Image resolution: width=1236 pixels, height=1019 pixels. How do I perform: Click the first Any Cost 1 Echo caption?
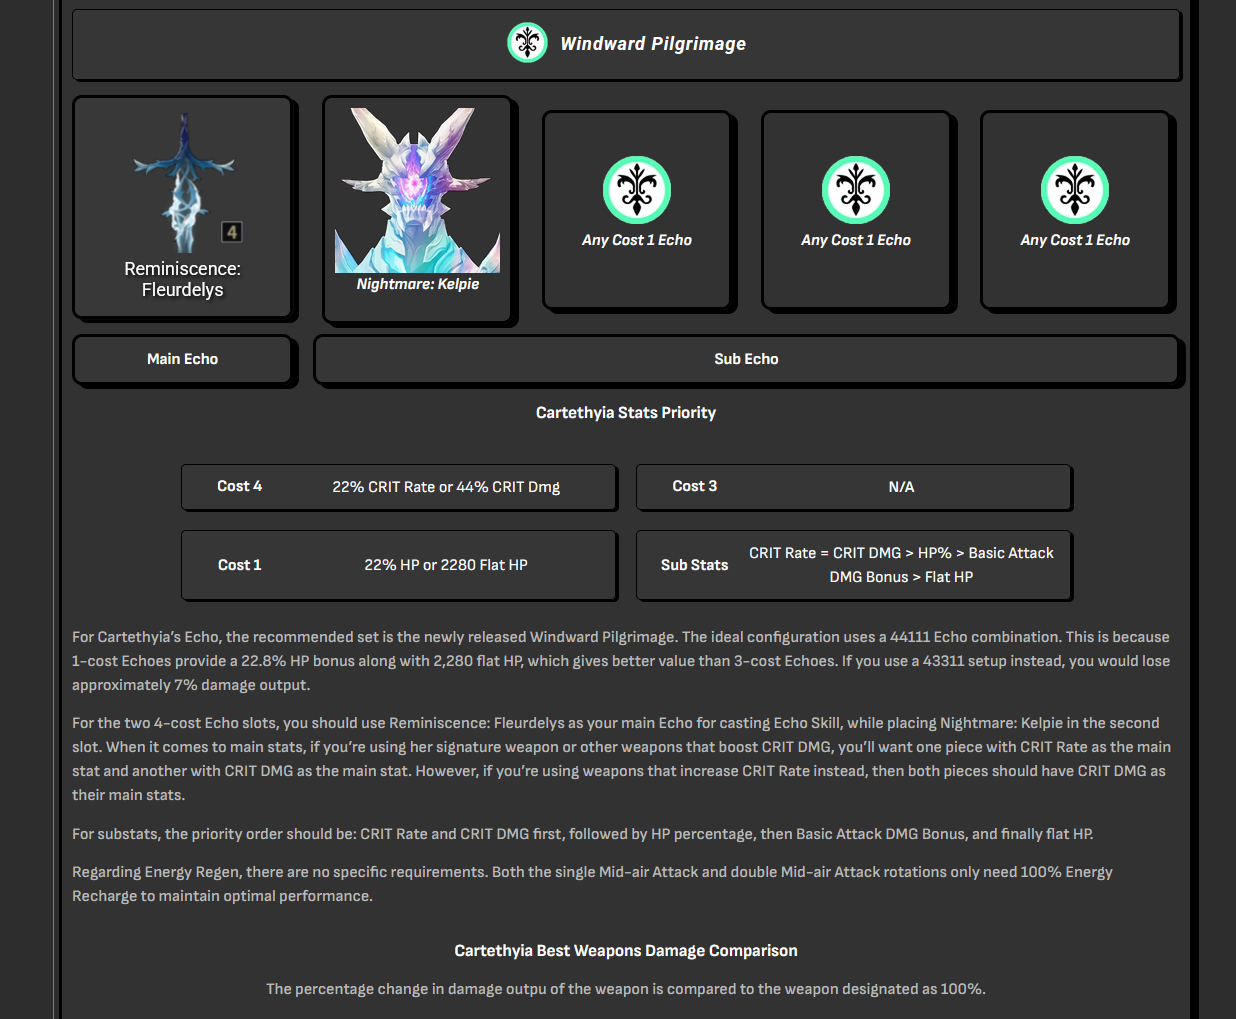coord(637,240)
